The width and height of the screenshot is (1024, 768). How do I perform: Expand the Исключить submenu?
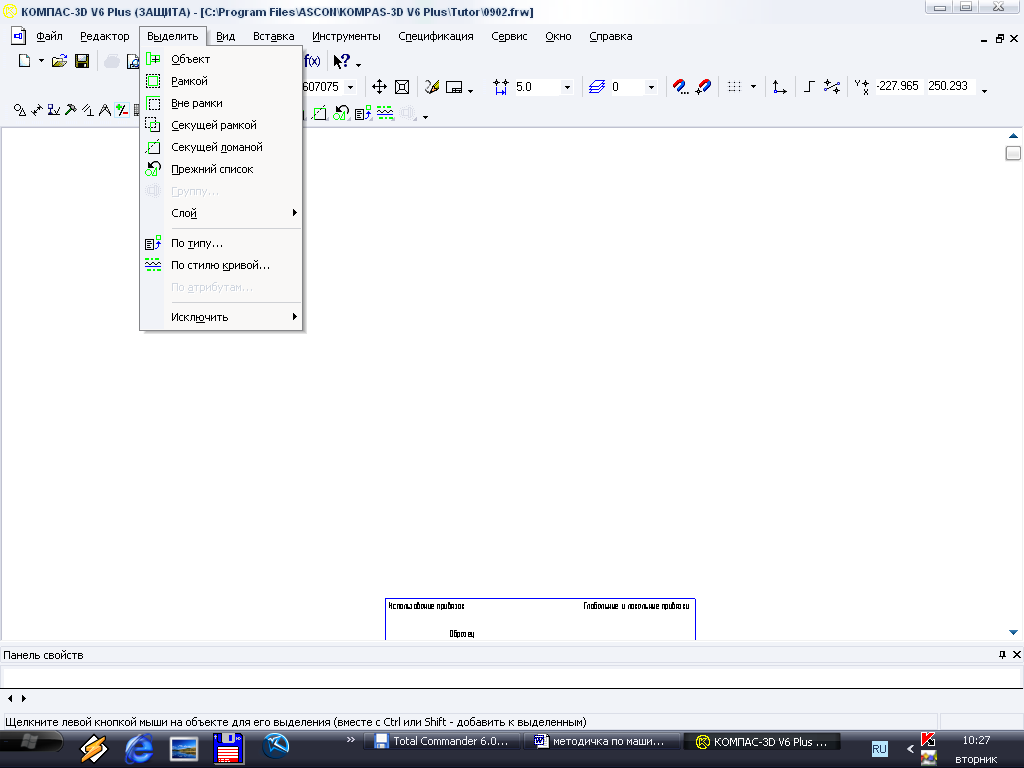point(221,317)
